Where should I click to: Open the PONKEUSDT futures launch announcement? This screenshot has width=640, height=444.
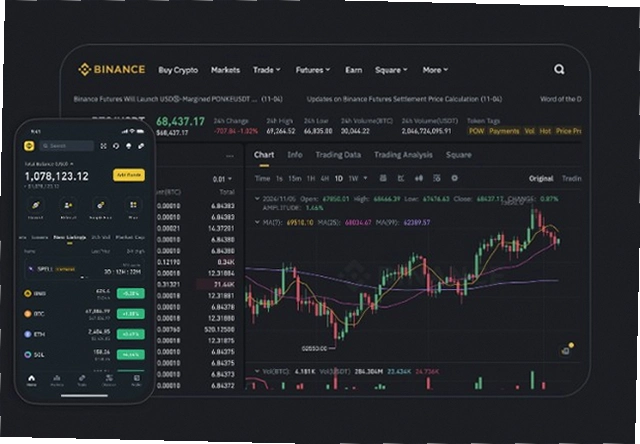click(178, 99)
